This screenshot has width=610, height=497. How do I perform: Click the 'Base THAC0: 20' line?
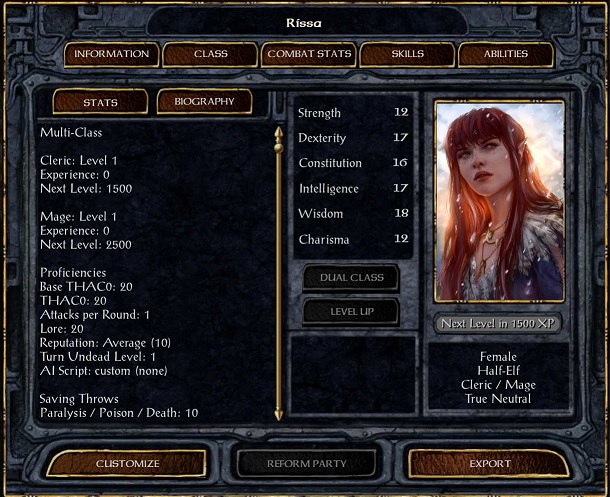[x=86, y=287]
